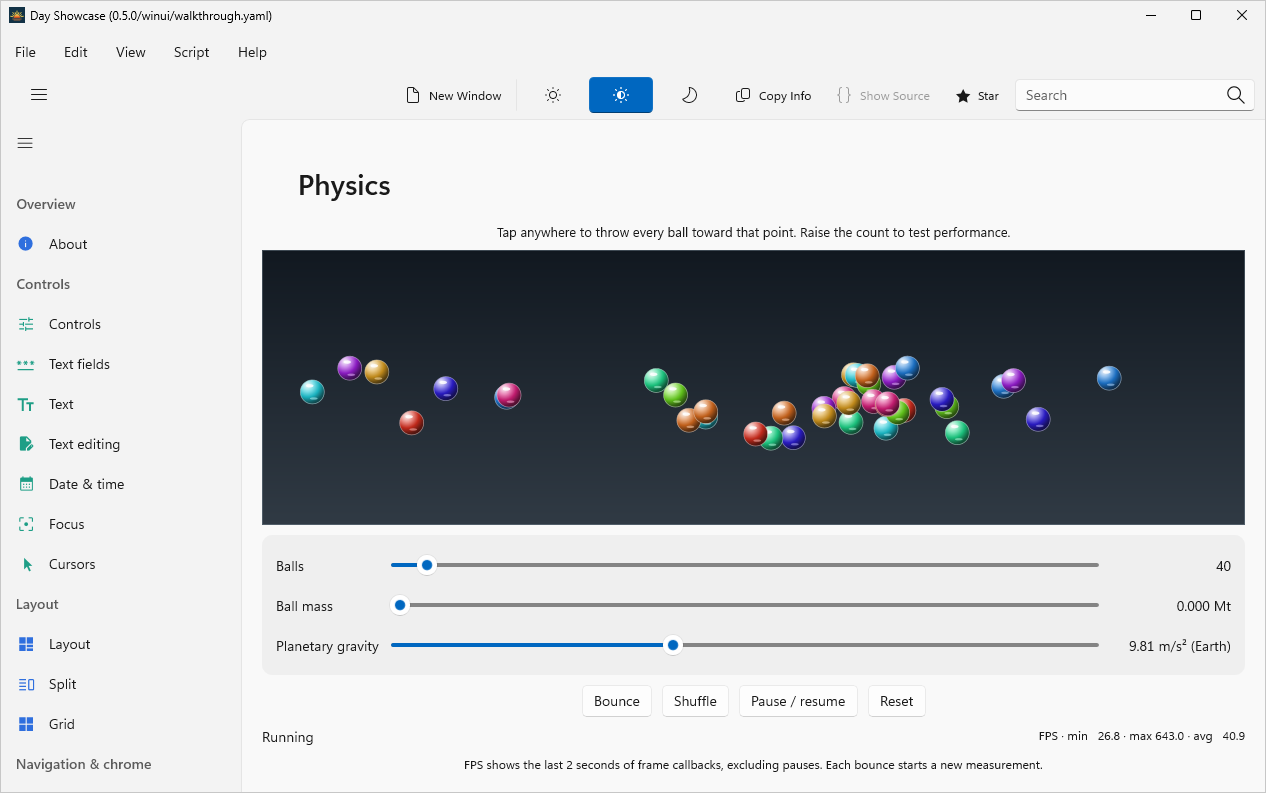This screenshot has height=793, width=1266.
Task: Switch to dark theme moon icon
Action: click(689, 95)
